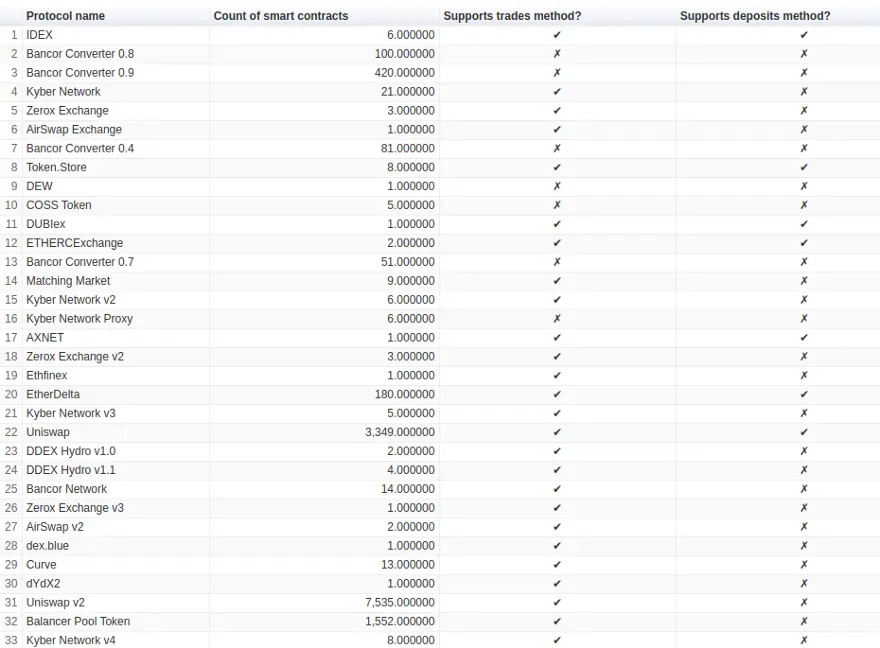Click deposits checkmark in EtherDelta row
Screen dimensions: 880x648
tap(804, 394)
